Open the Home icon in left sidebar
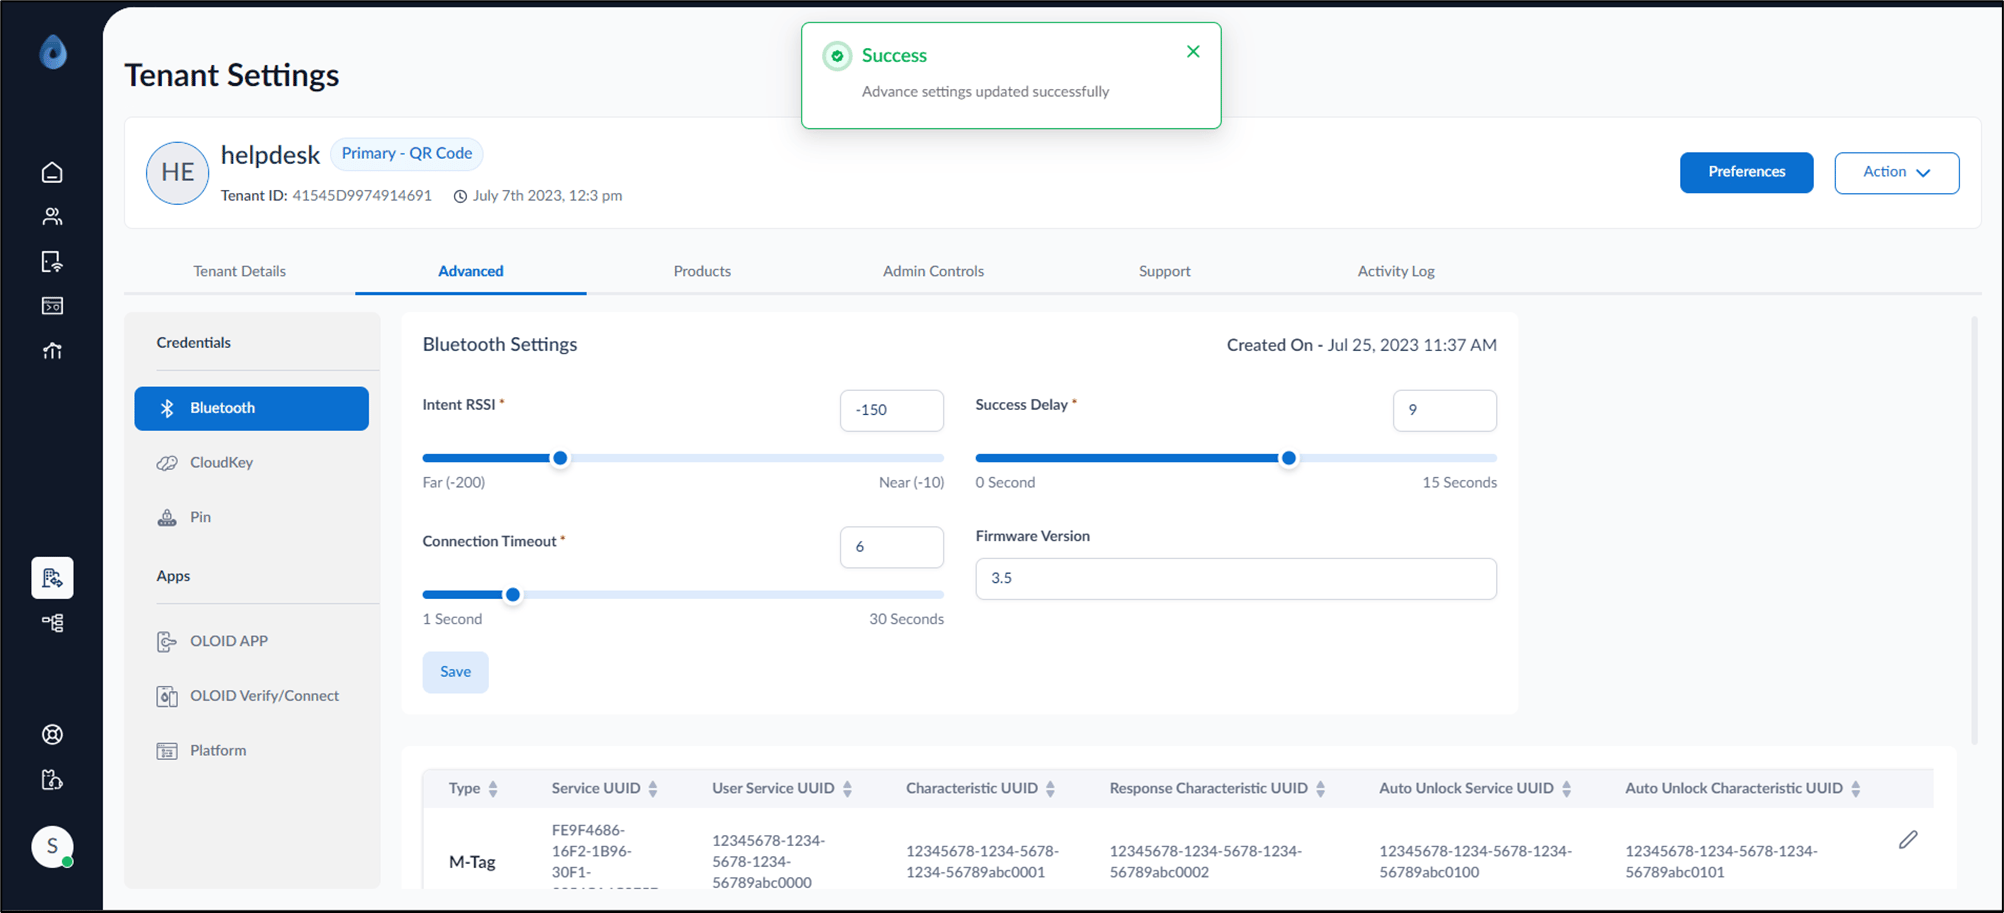Image resolution: width=2004 pixels, height=913 pixels. pyautogui.click(x=52, y=172)
